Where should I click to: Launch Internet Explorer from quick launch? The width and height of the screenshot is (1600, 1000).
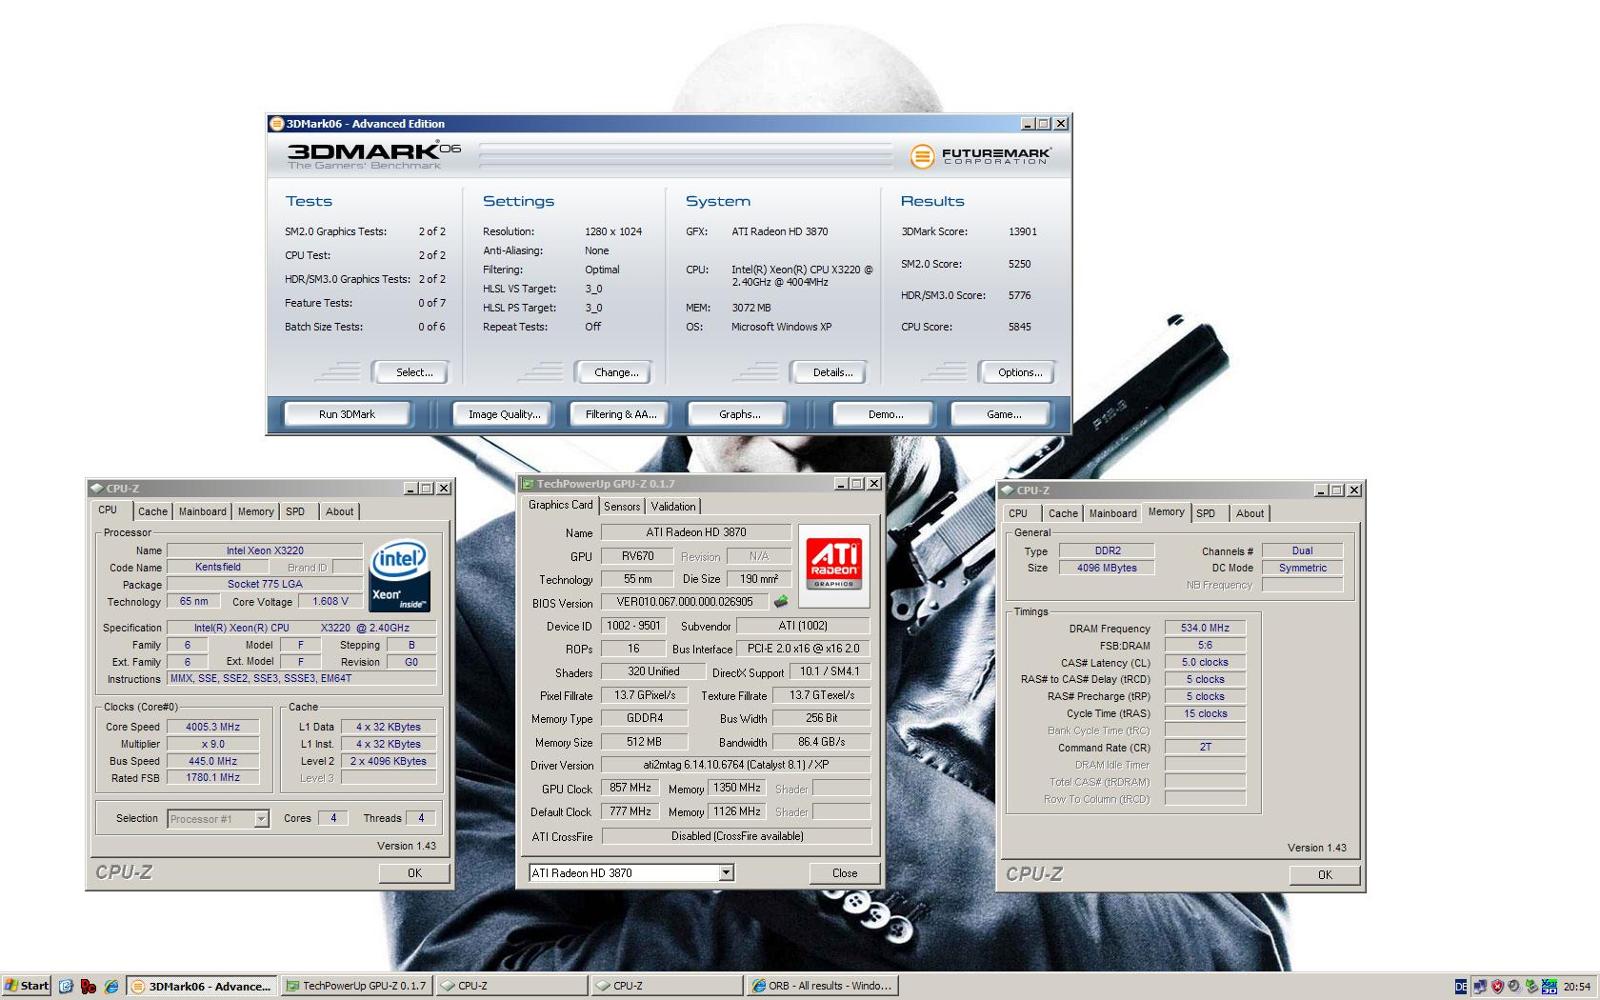coord(111,986)
